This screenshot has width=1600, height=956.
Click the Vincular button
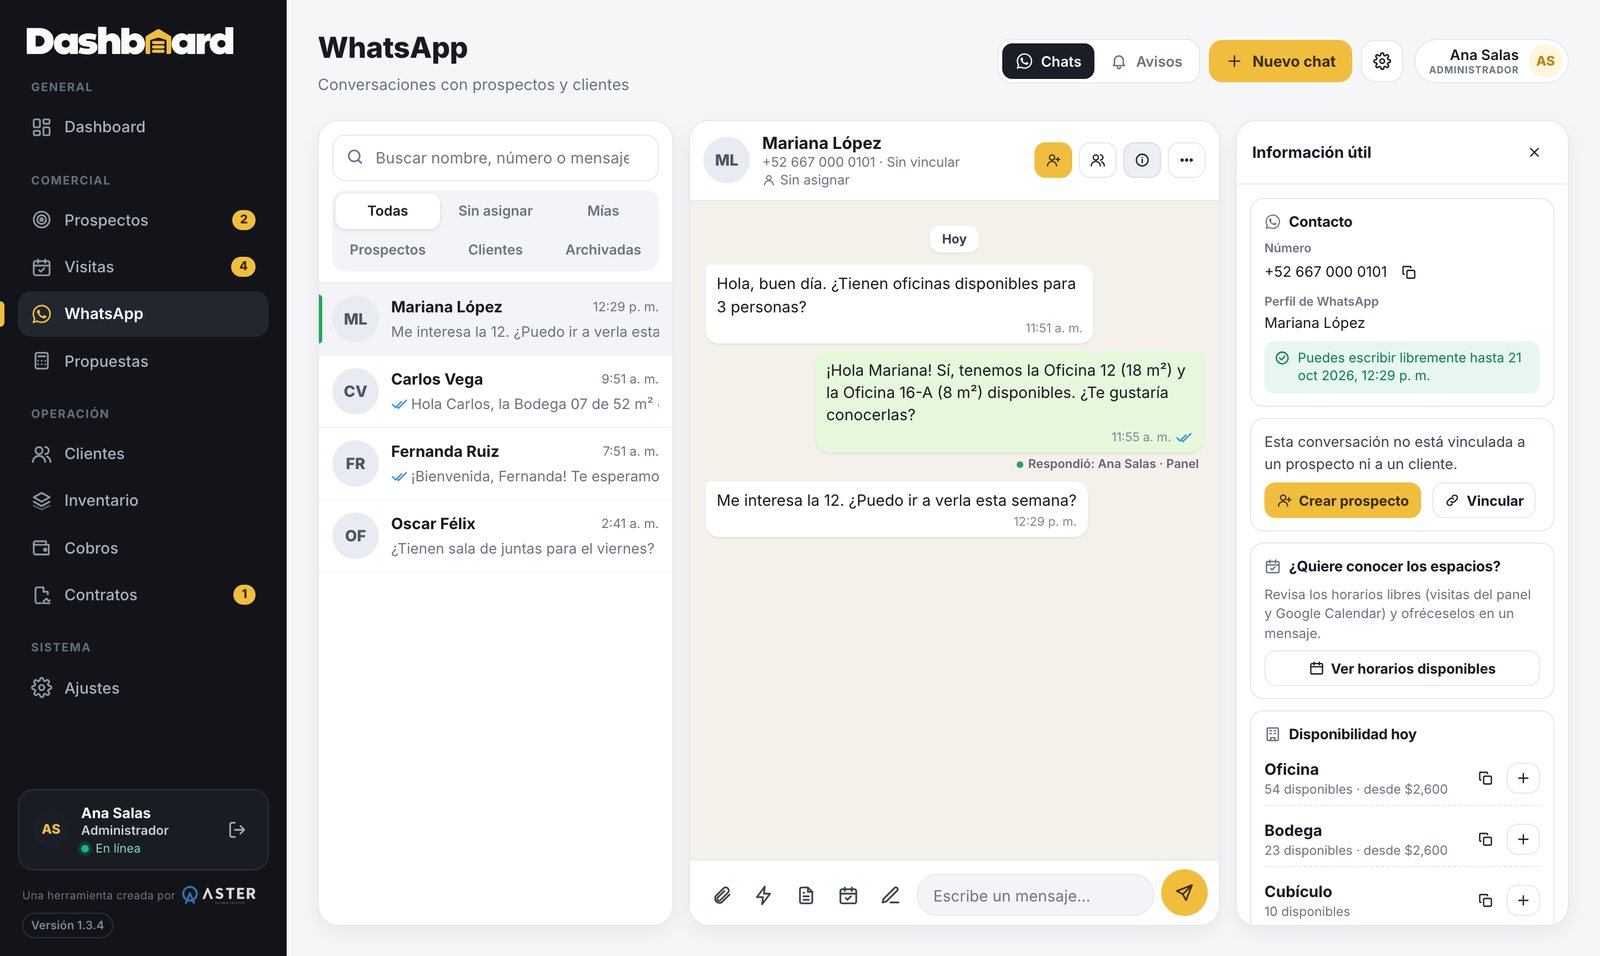(1484, 500)
